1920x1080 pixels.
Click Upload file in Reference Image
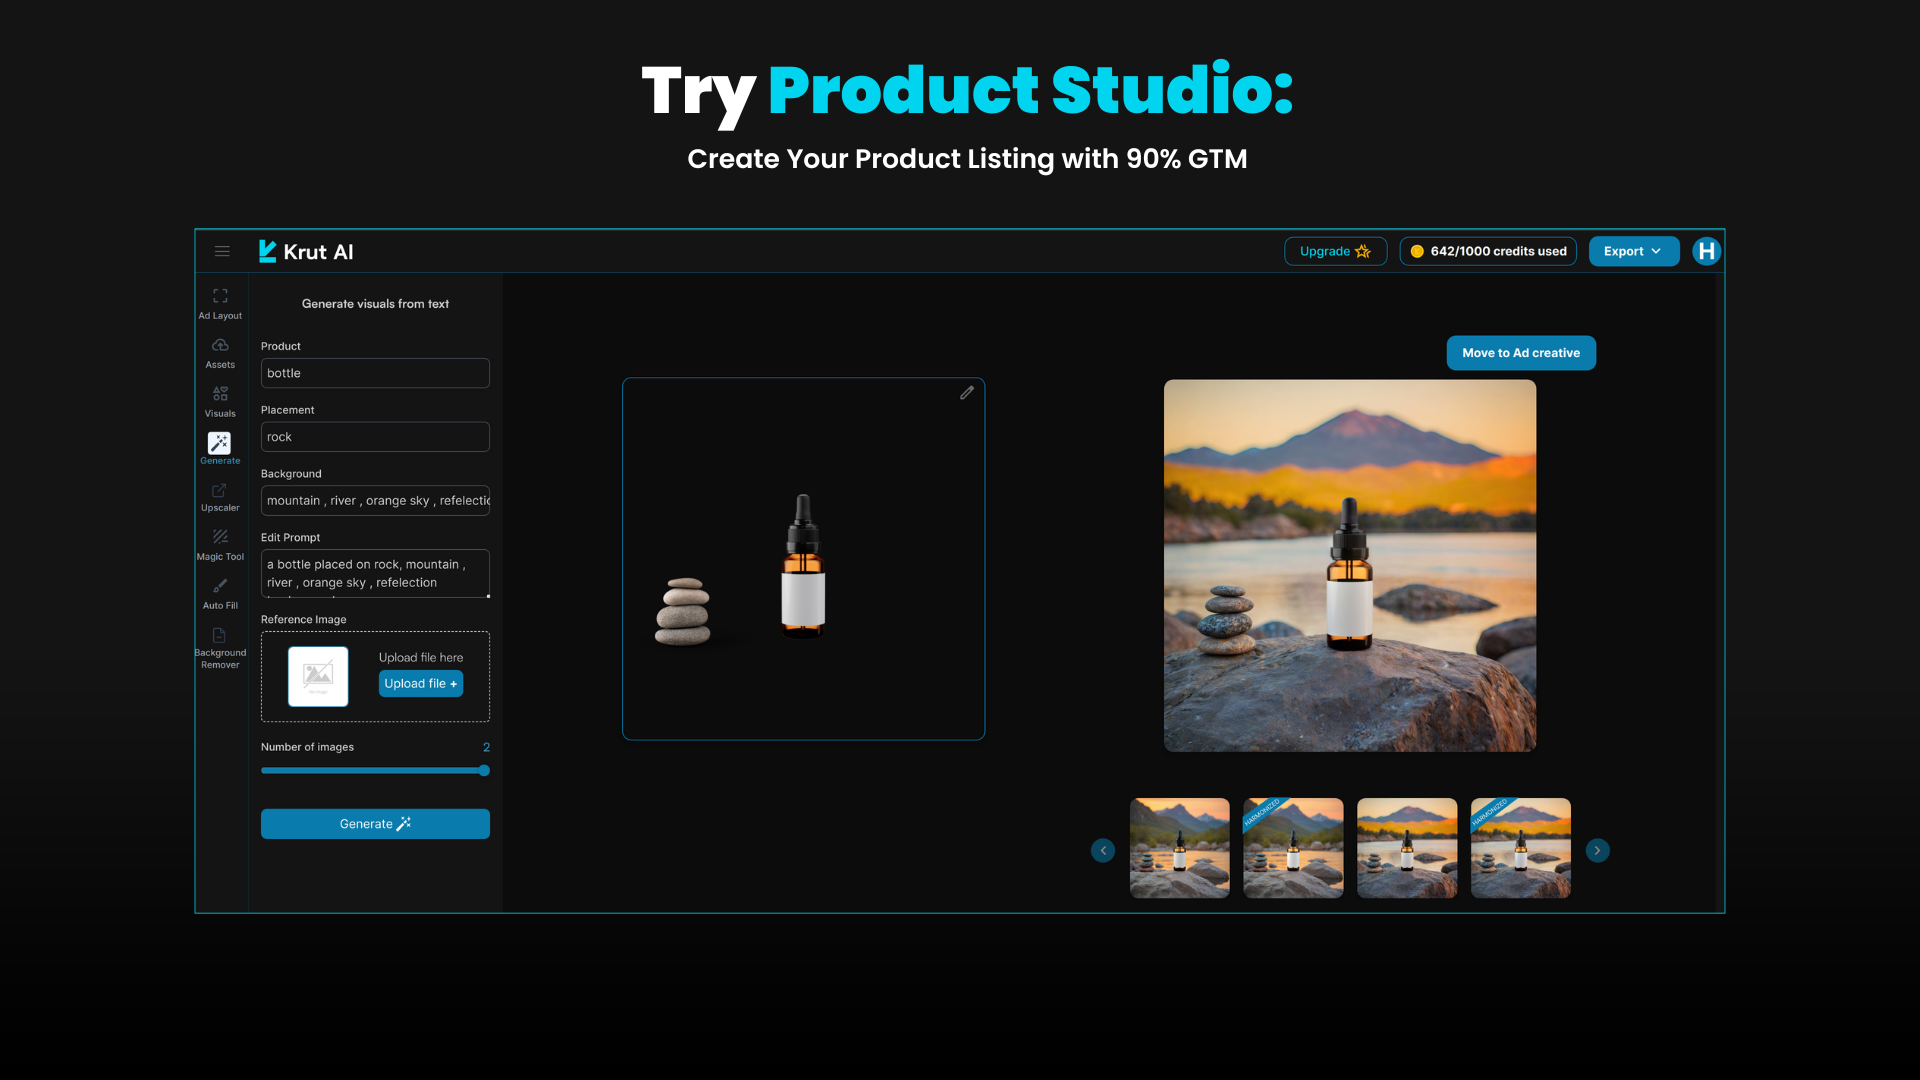click(x=421, y=682)
